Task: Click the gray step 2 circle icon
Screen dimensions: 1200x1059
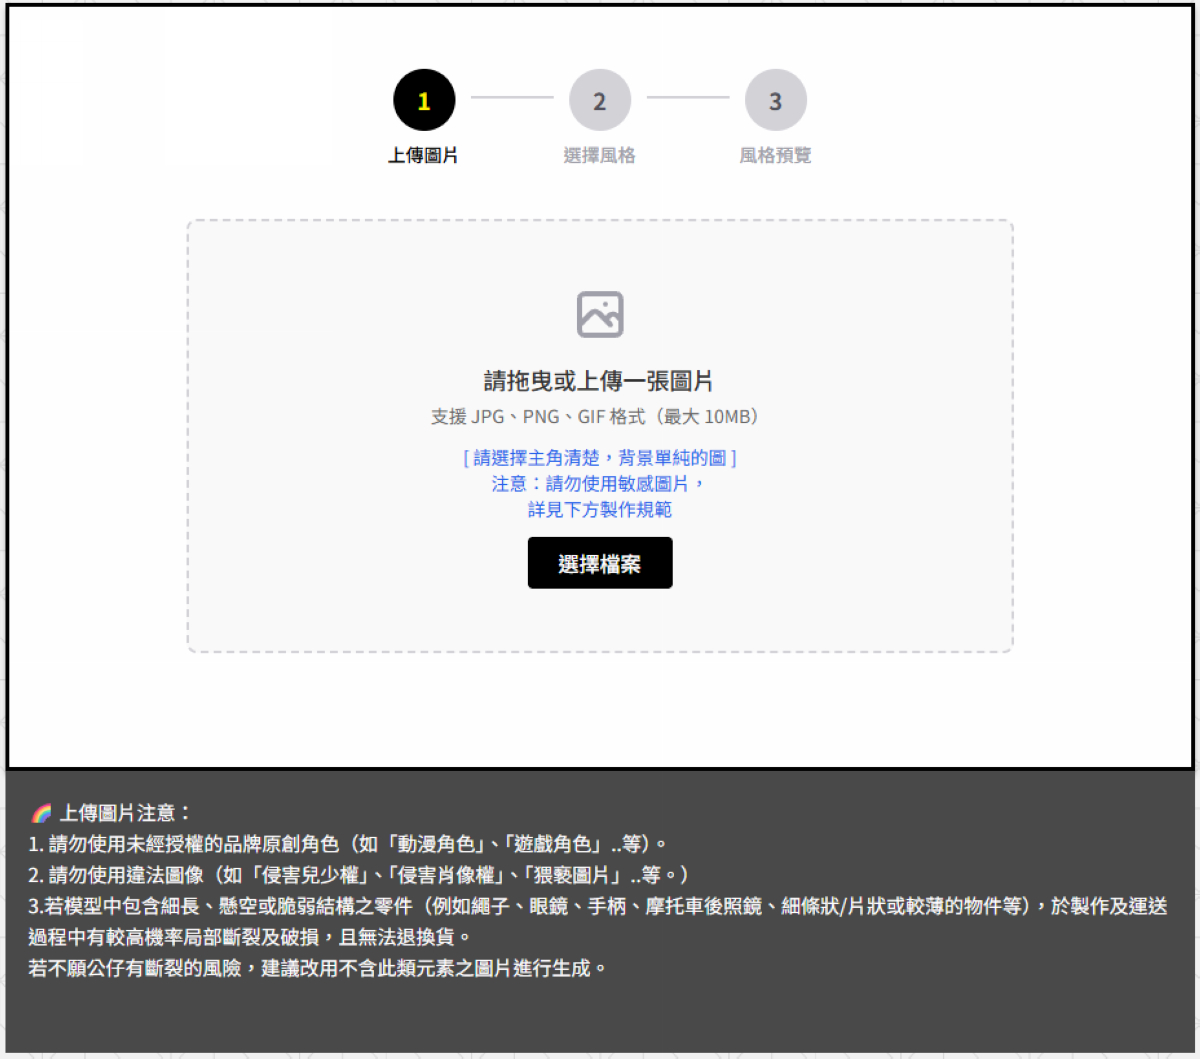Action: point(600,99)
